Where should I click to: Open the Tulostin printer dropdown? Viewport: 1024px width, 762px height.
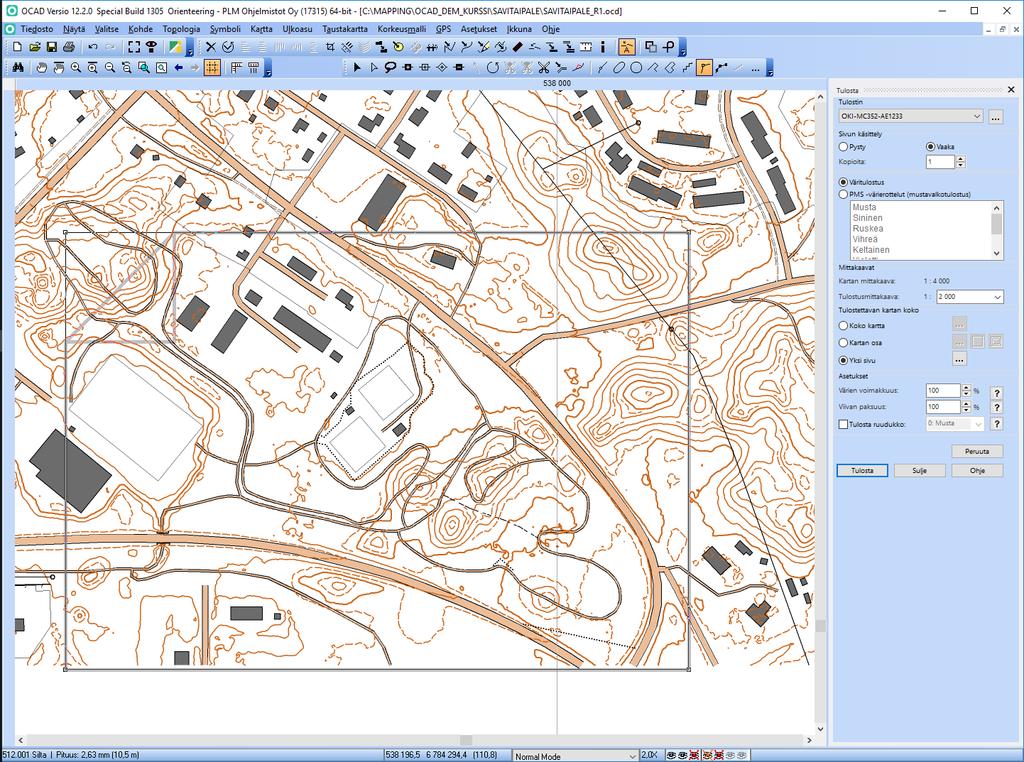pyautogui.click(x=910, y=116)
